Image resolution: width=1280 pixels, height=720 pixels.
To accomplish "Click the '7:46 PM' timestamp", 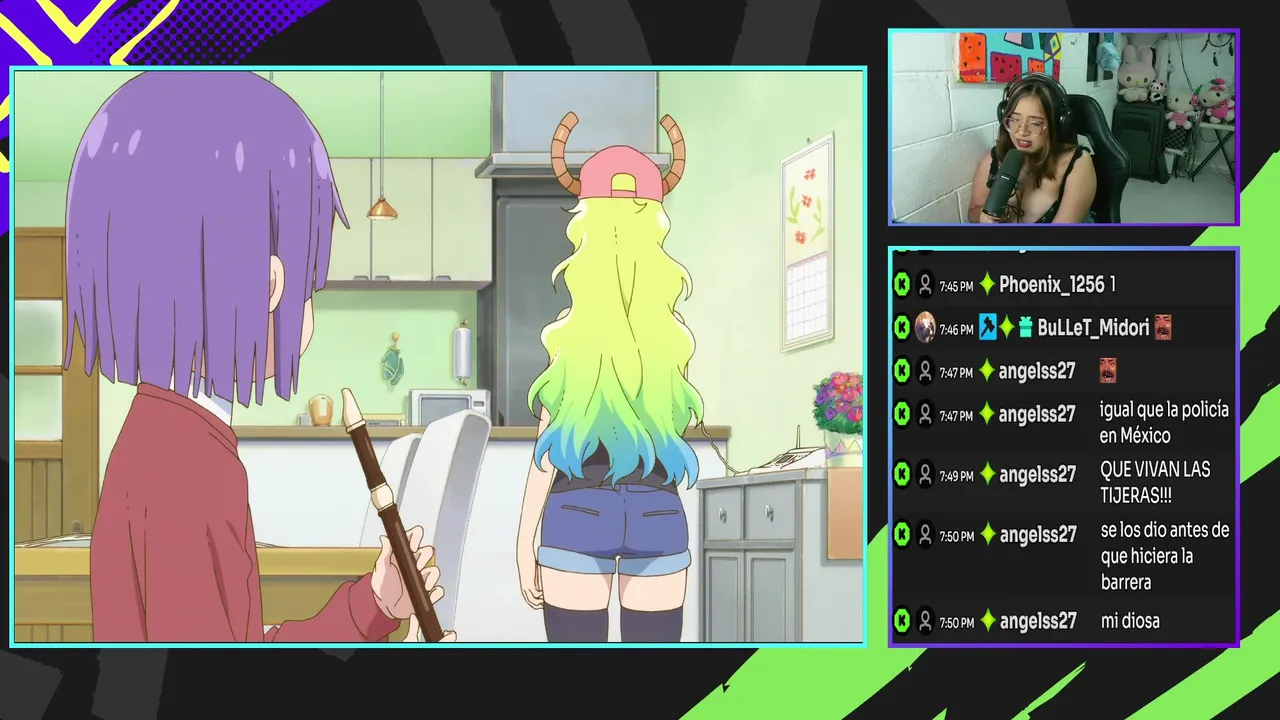I will coord(956,328).
